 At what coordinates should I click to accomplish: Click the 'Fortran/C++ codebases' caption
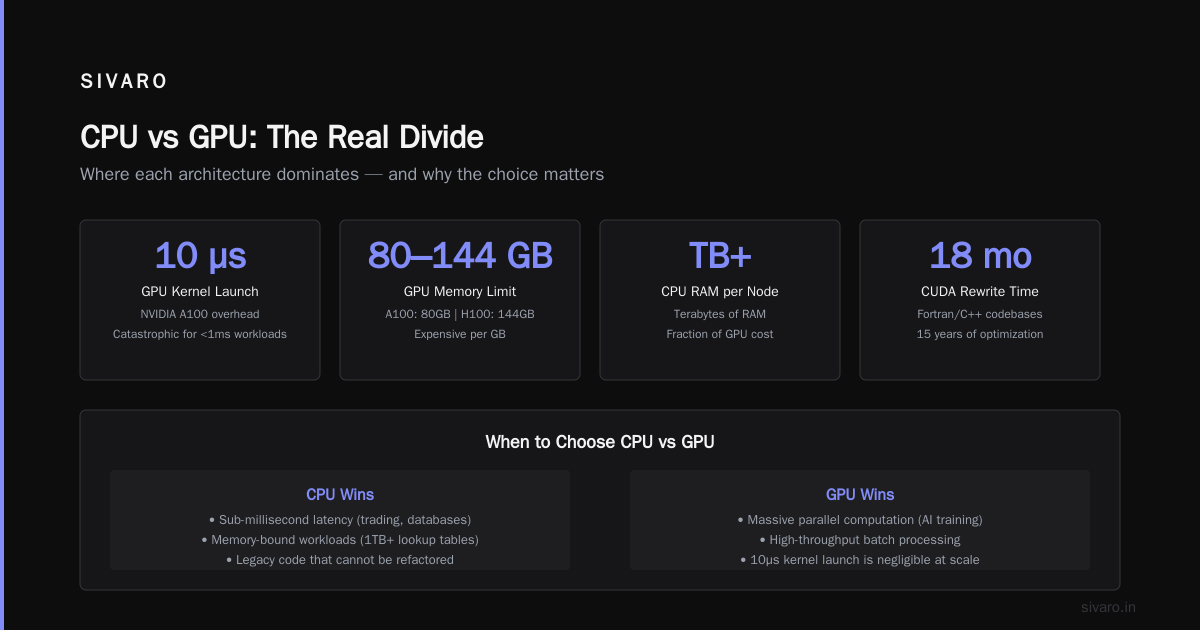[980, 314]
